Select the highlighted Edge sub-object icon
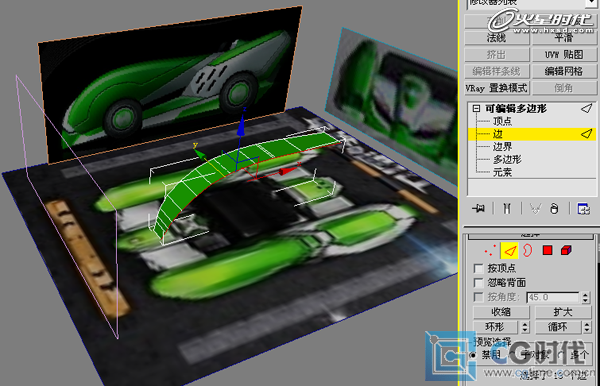The width and height of the screenshot is (600, 386). [x=510, y=251]
